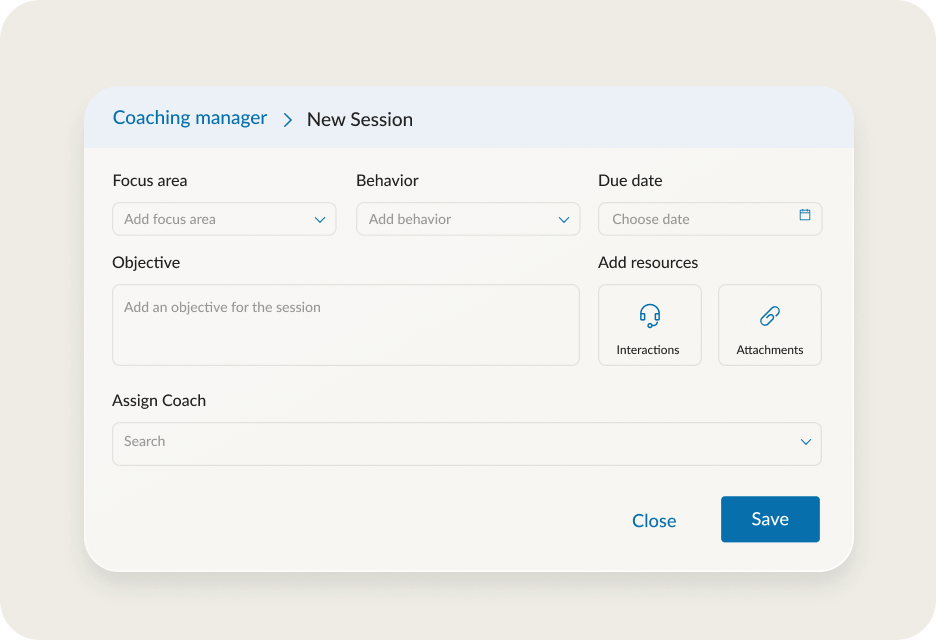The image size is (936, 640).
Task: Click the Add focus area input
Action: [x=200, y=218]
